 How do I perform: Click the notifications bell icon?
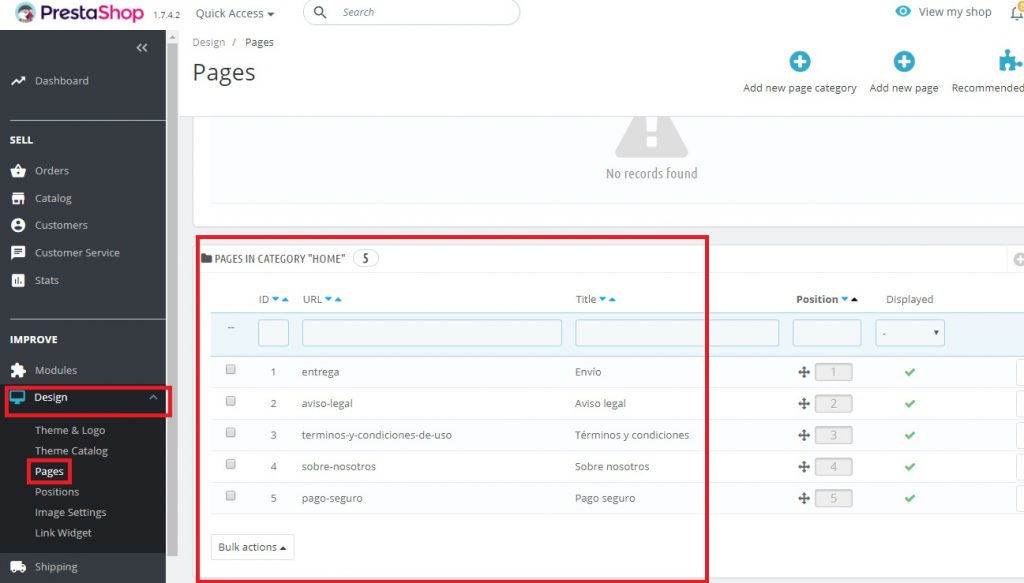[1017, 12]
